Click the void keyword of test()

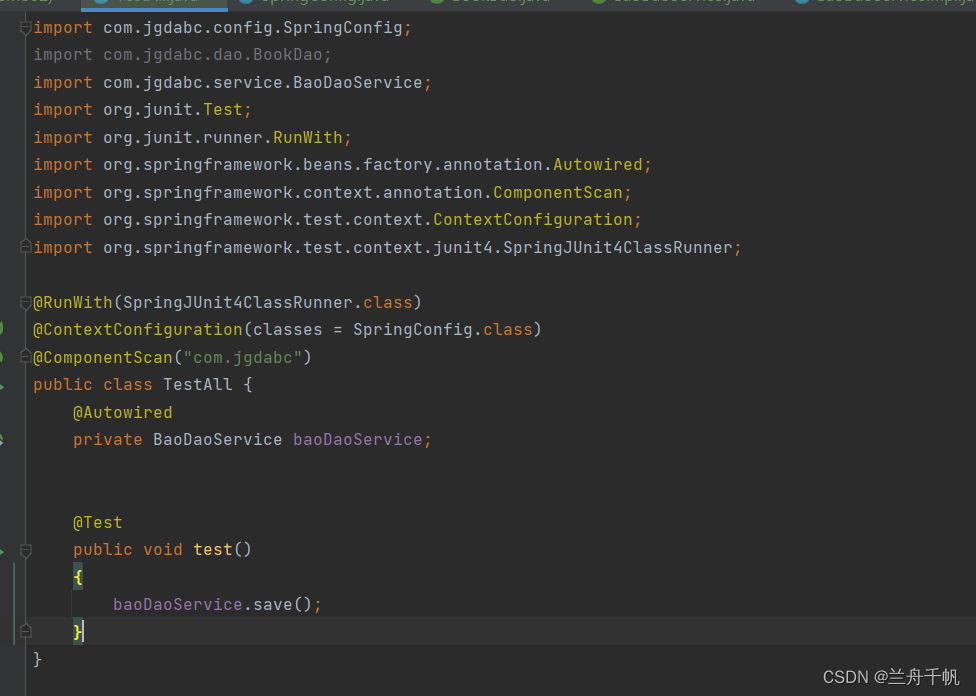[x=163, y=550]
